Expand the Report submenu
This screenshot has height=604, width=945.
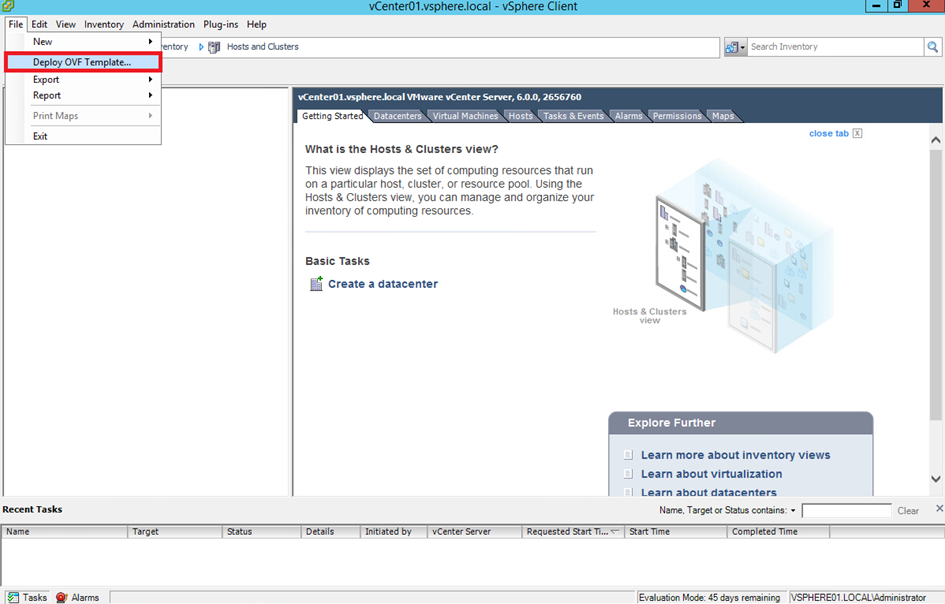(x=83, y=95)
